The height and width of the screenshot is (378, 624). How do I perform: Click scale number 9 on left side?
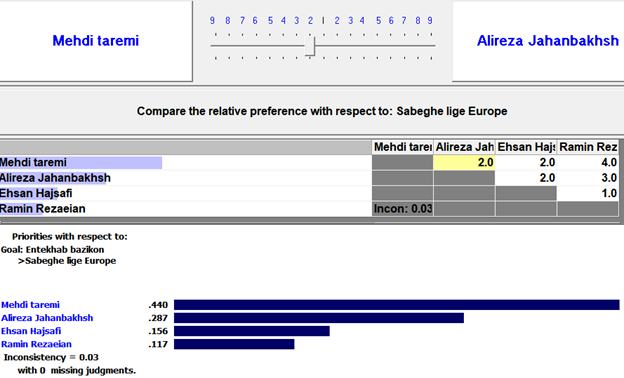pyautogui.click(x=212, y=21)
